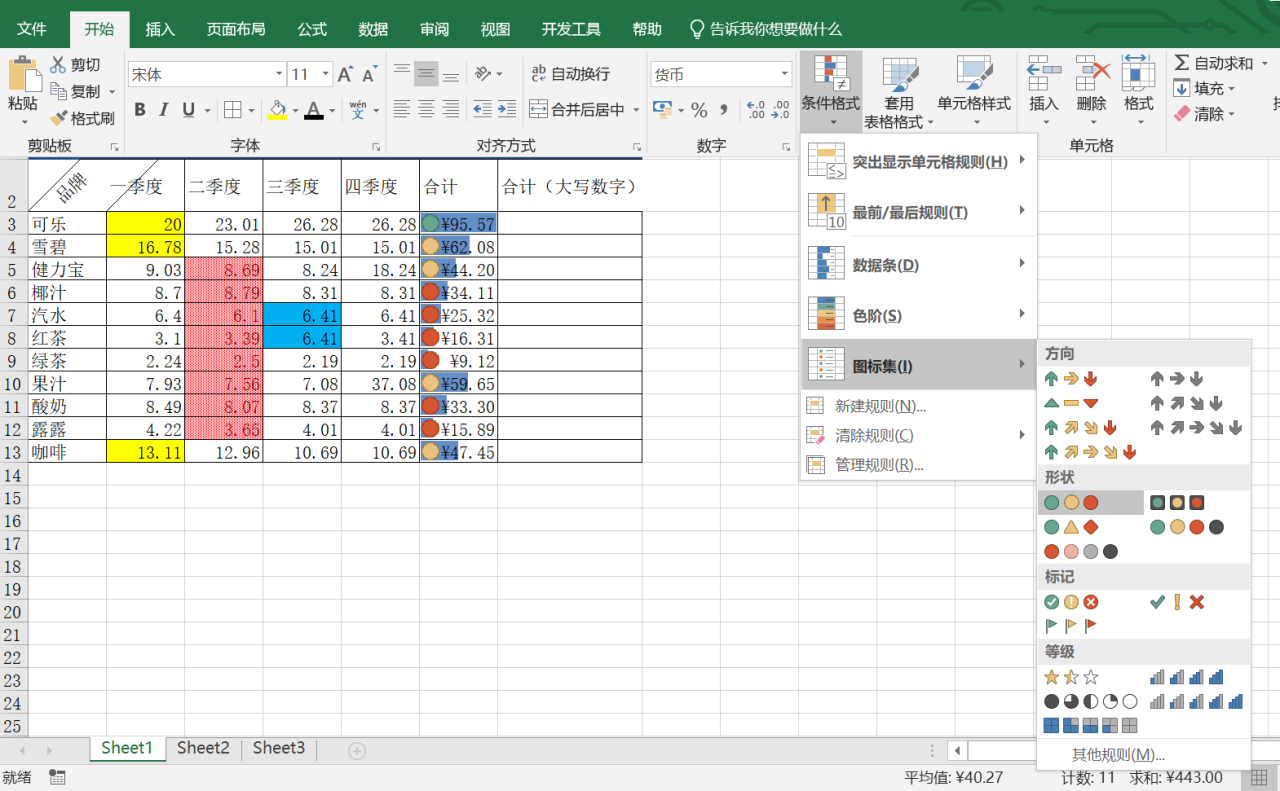
Task: Click the status bar macro record icon
Action: tap(57, 777)
